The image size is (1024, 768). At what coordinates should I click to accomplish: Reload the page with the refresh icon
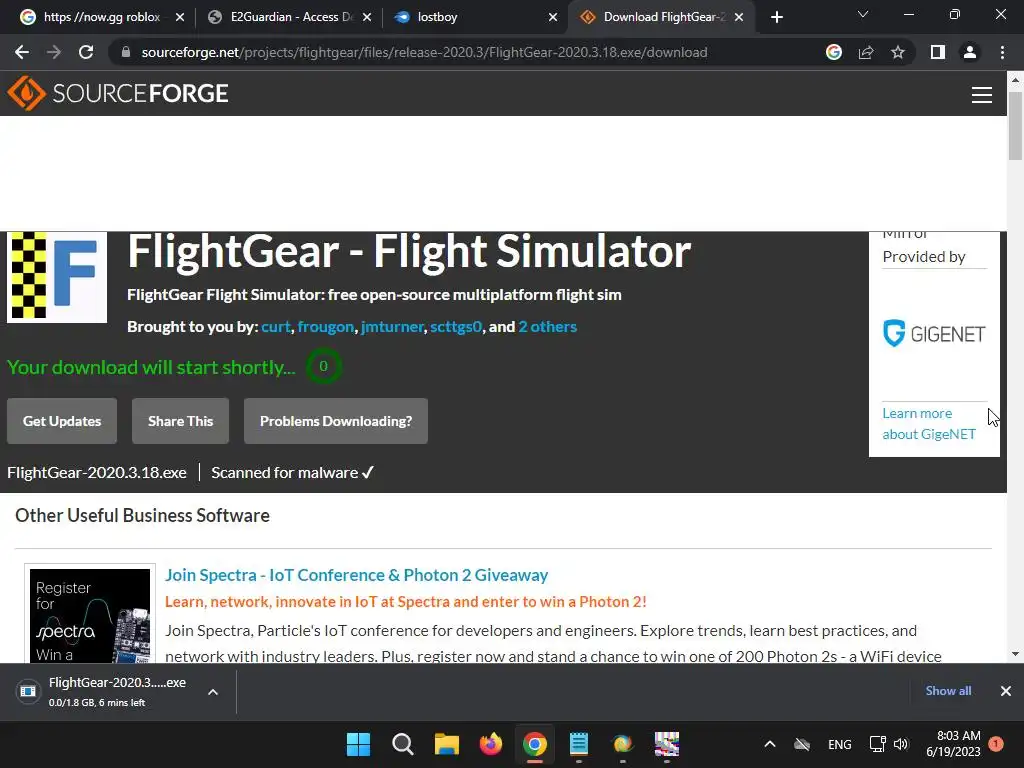pyautogui.click(x=86, y=52)
